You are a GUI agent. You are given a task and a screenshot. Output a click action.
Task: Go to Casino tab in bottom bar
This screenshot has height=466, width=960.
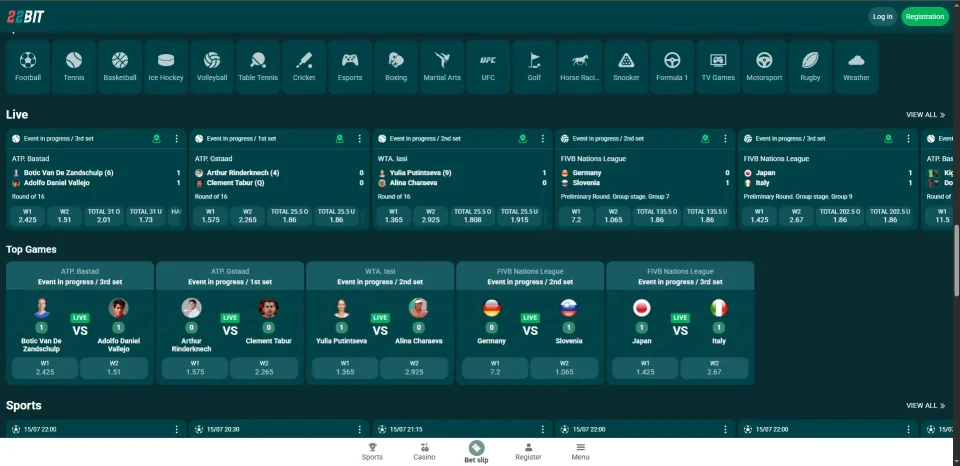pyautogui.click(x=424, y=452)
